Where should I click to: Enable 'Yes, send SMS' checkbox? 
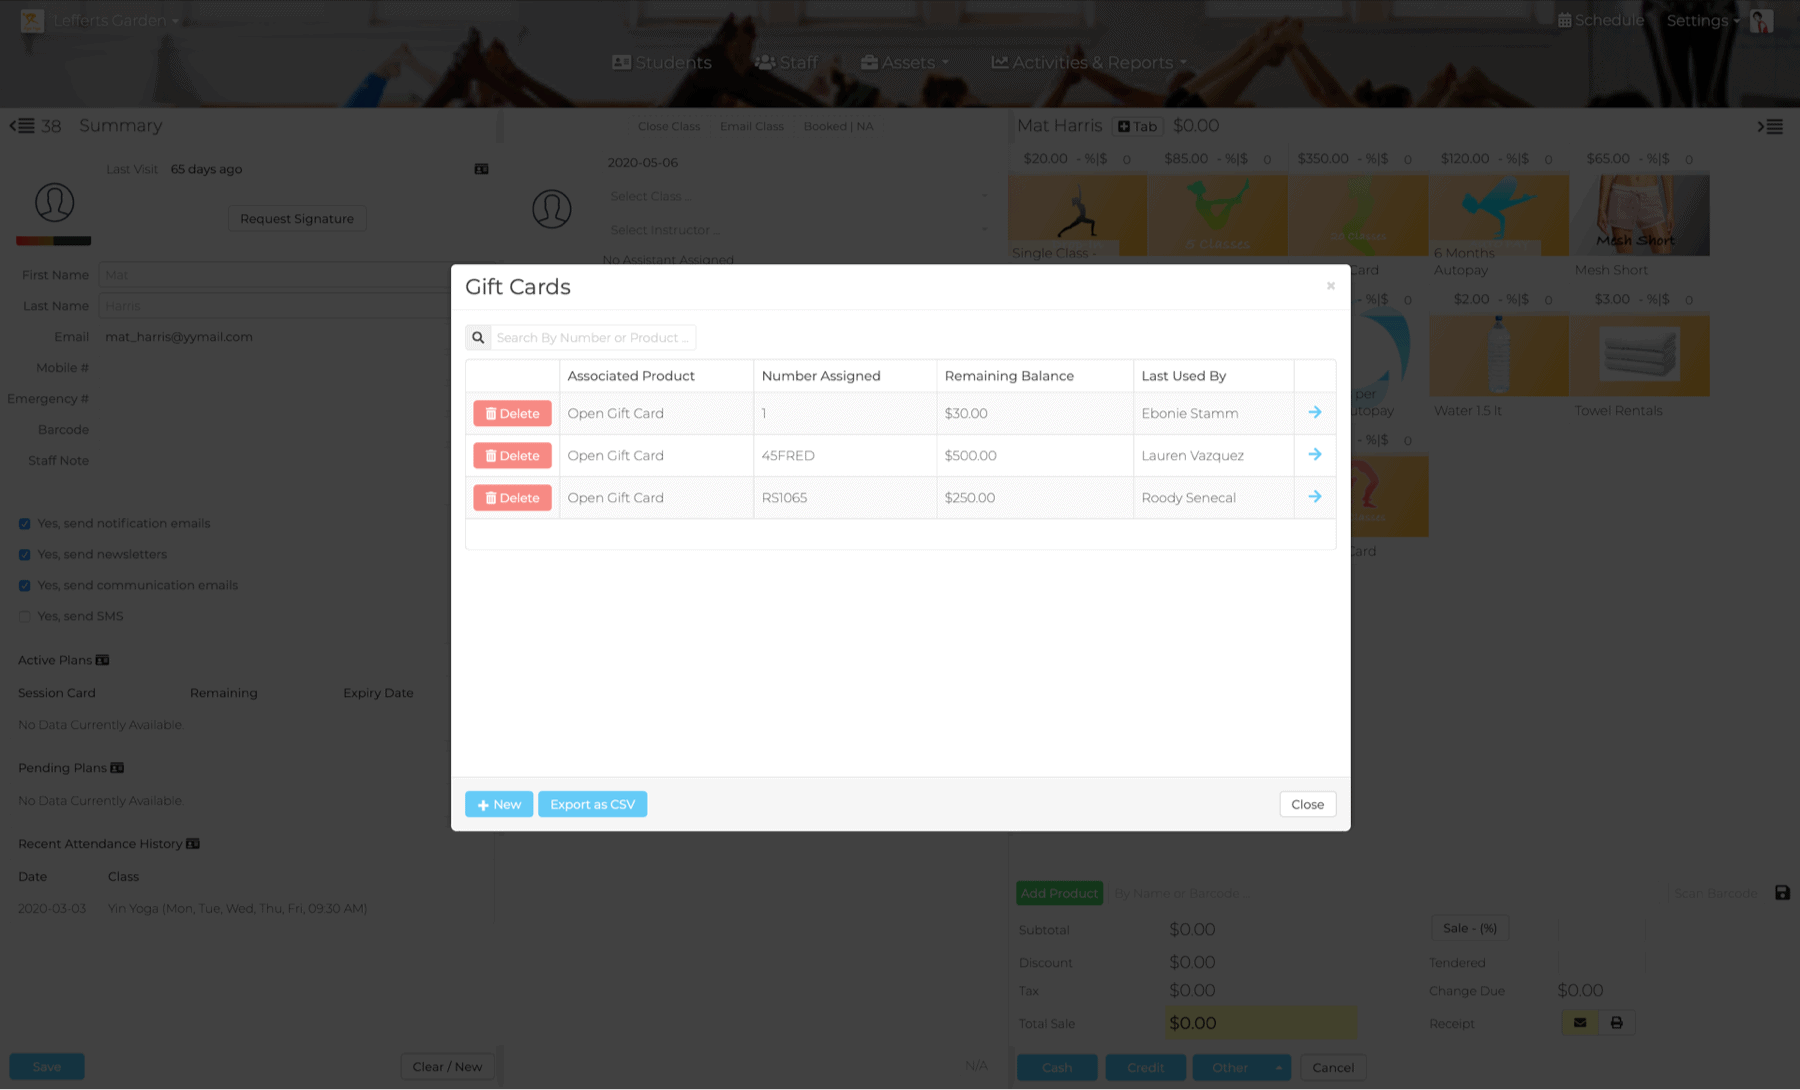[25, 617]
